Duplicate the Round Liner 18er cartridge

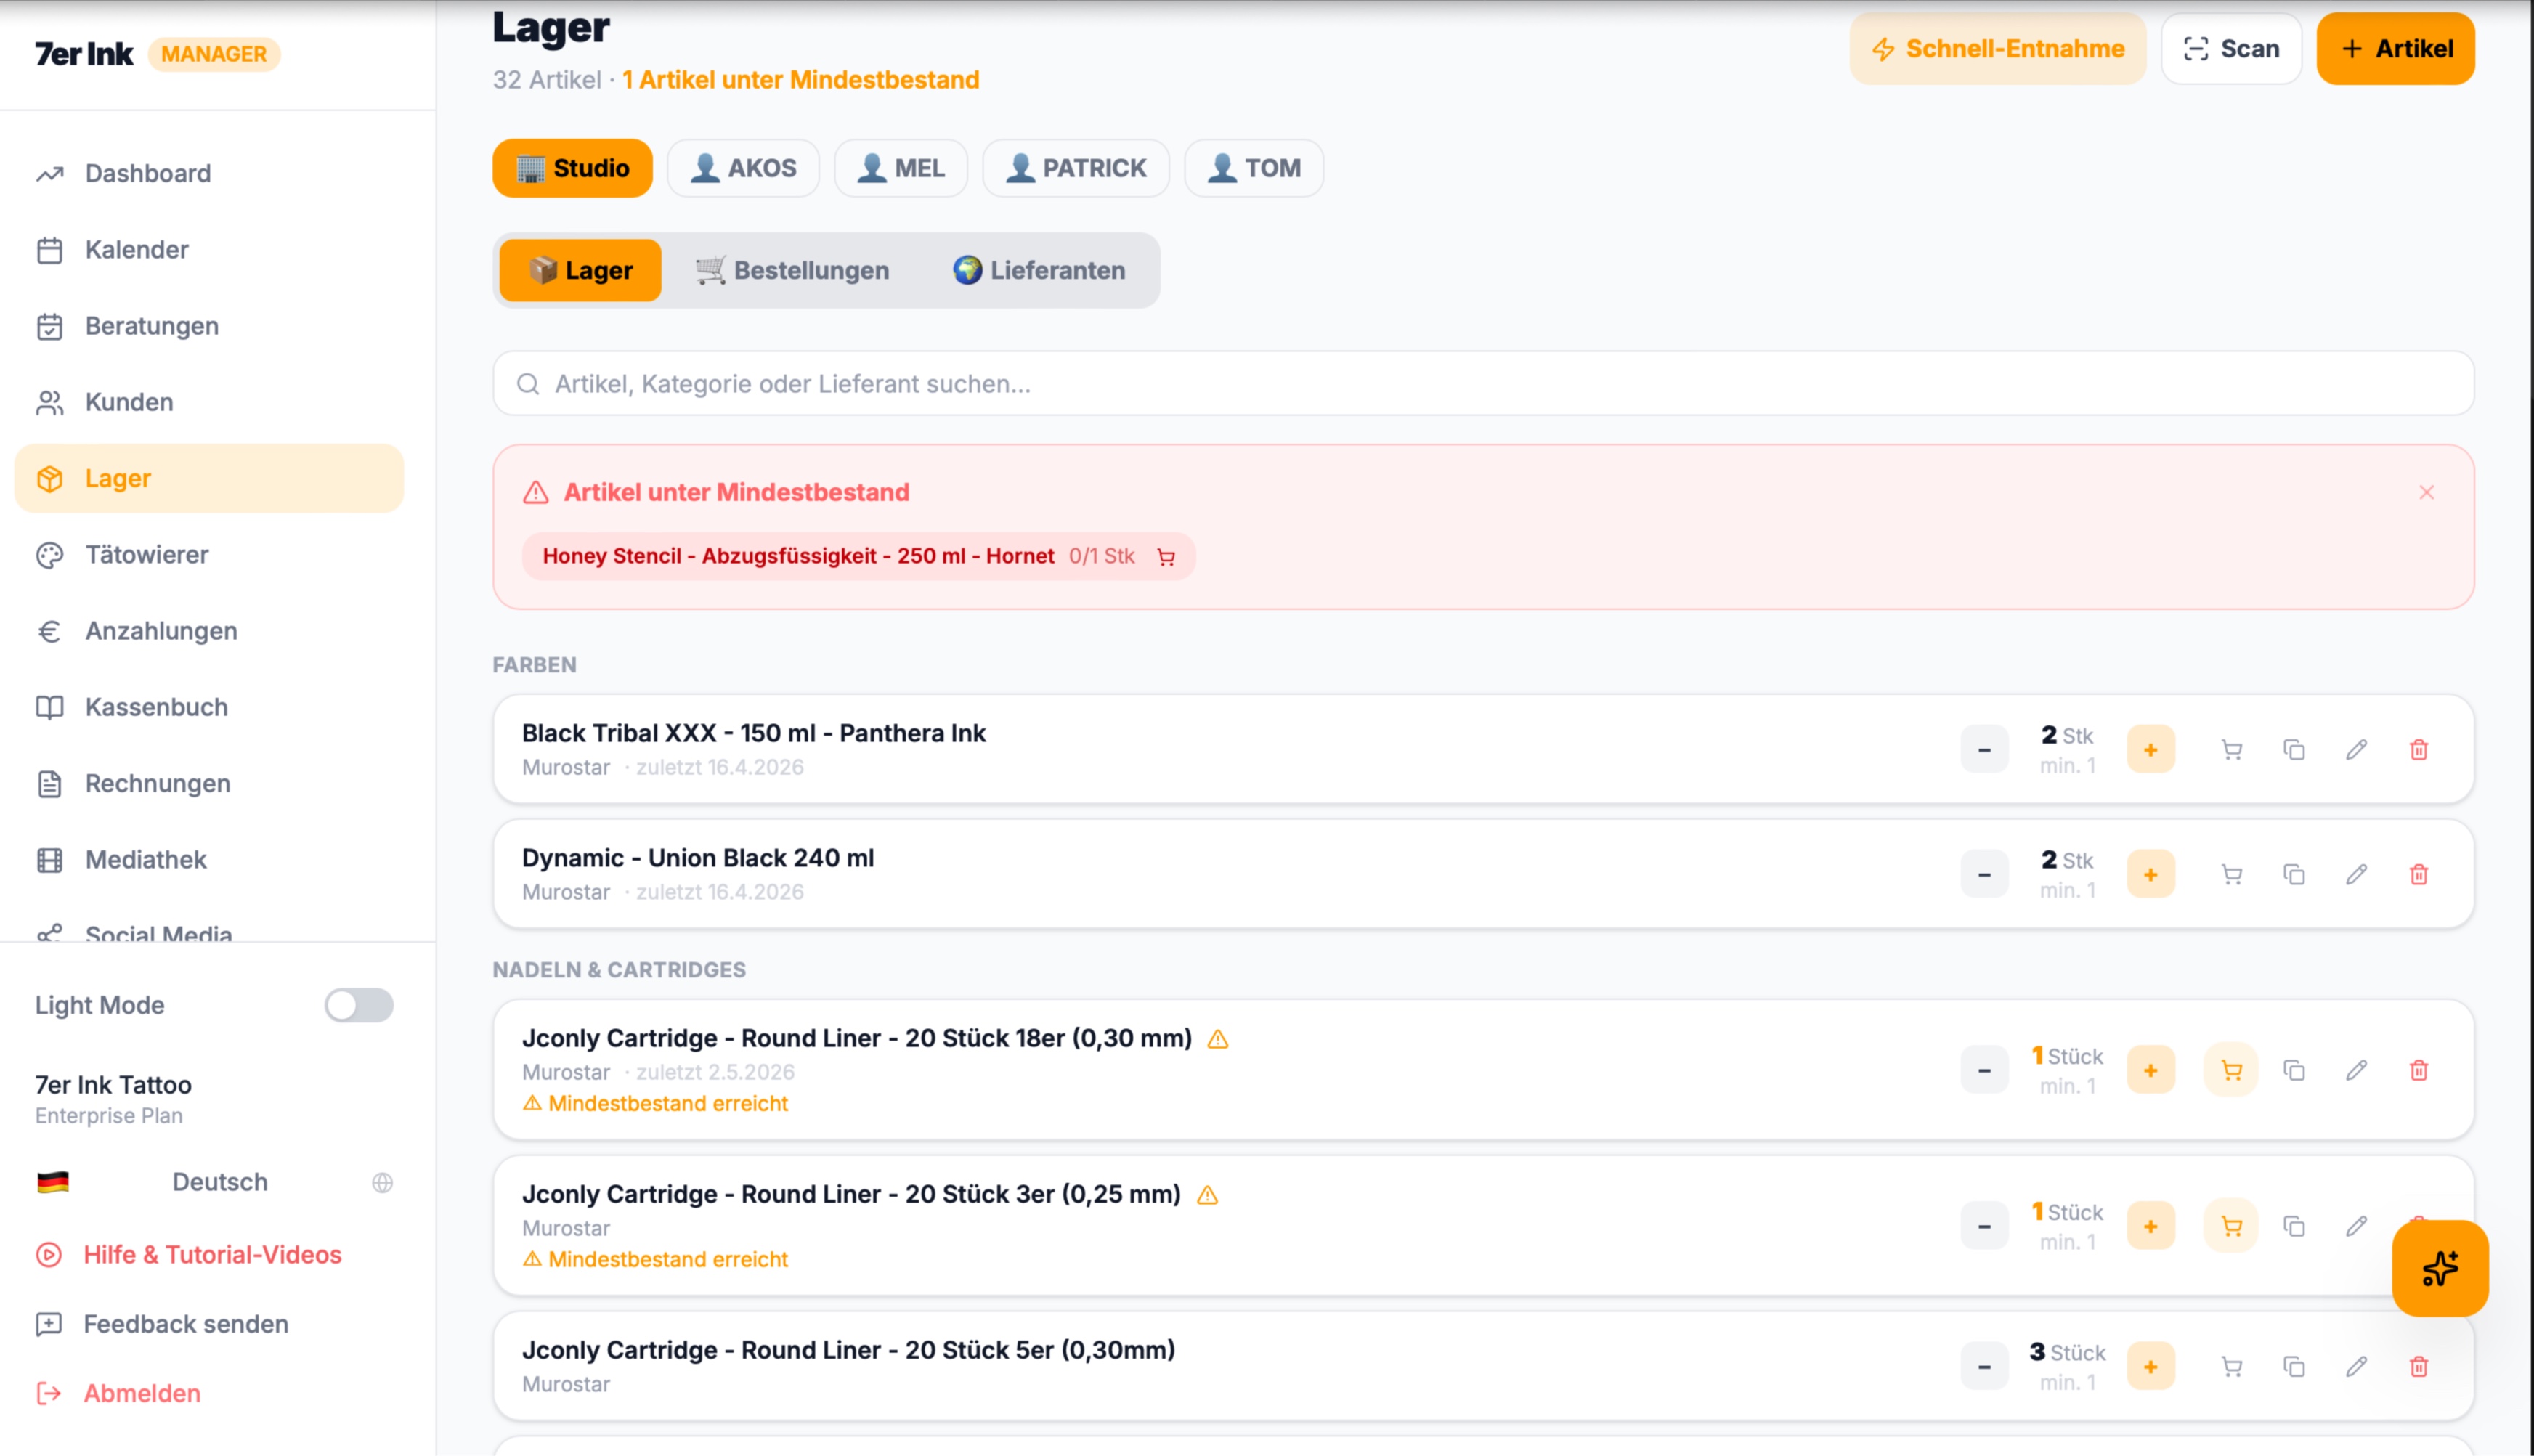click(x=2294, y=1071)
